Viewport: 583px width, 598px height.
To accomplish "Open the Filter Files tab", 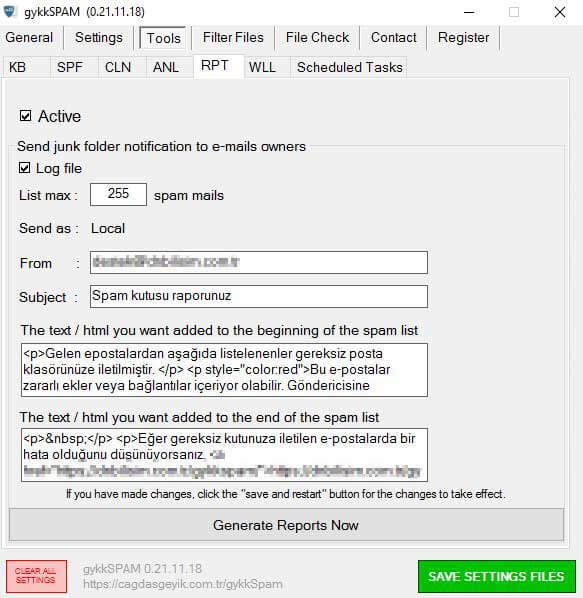I will pos(233,38).
